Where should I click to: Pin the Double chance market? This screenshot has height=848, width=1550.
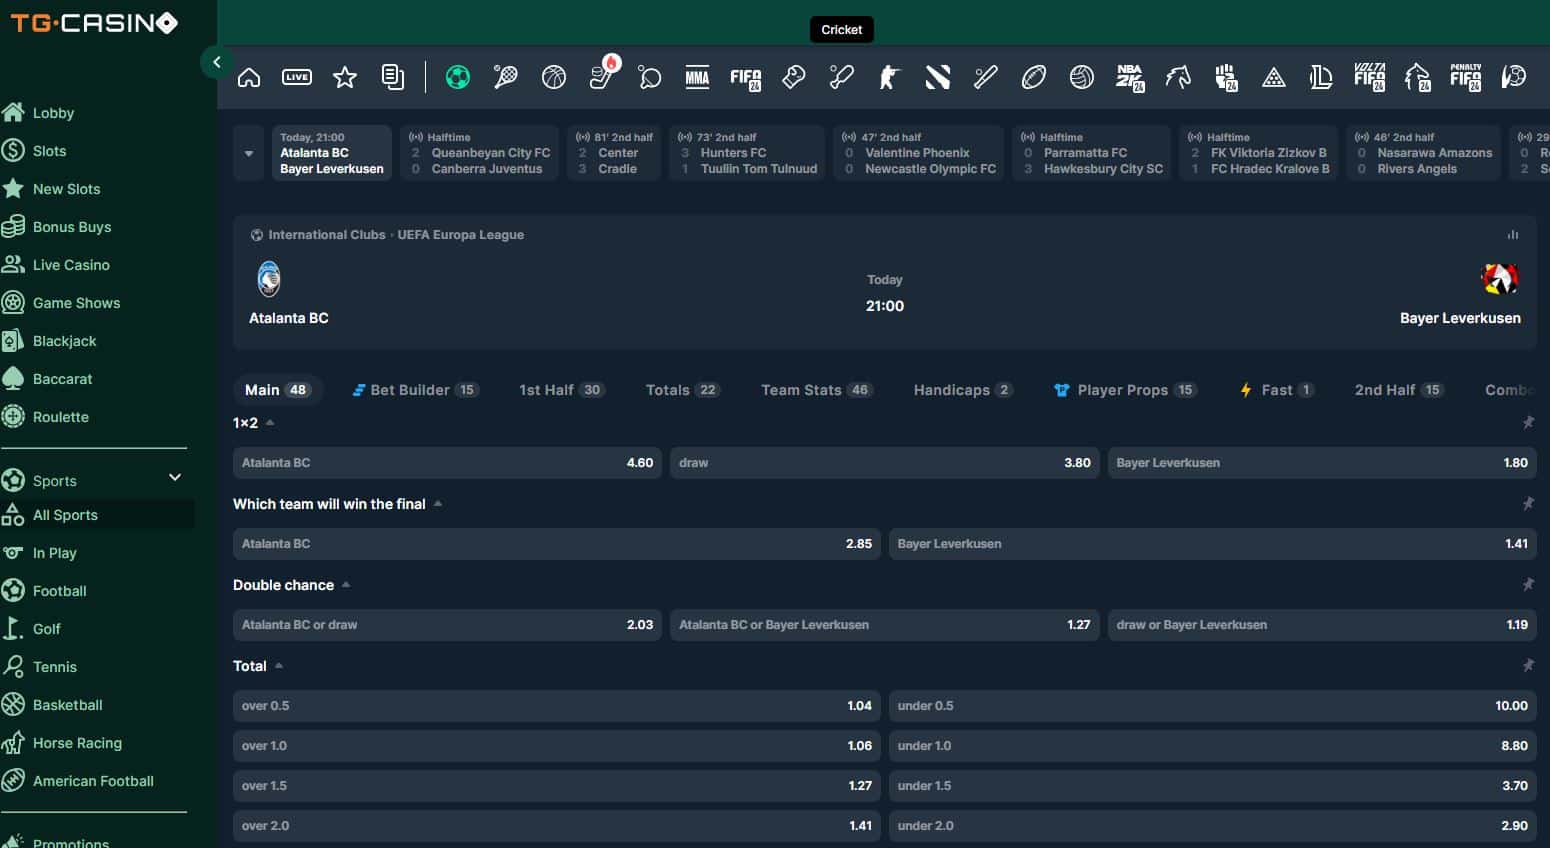(1528, 585)
